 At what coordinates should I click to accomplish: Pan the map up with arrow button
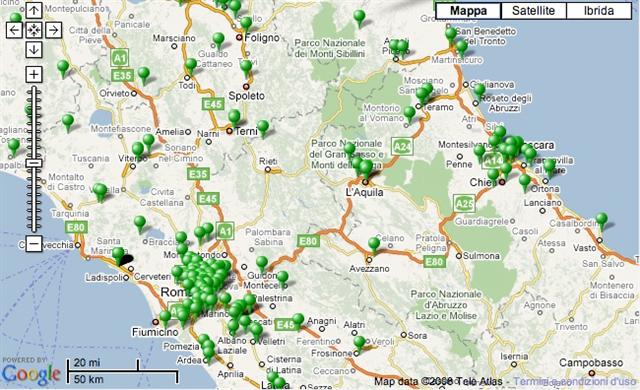34,10
